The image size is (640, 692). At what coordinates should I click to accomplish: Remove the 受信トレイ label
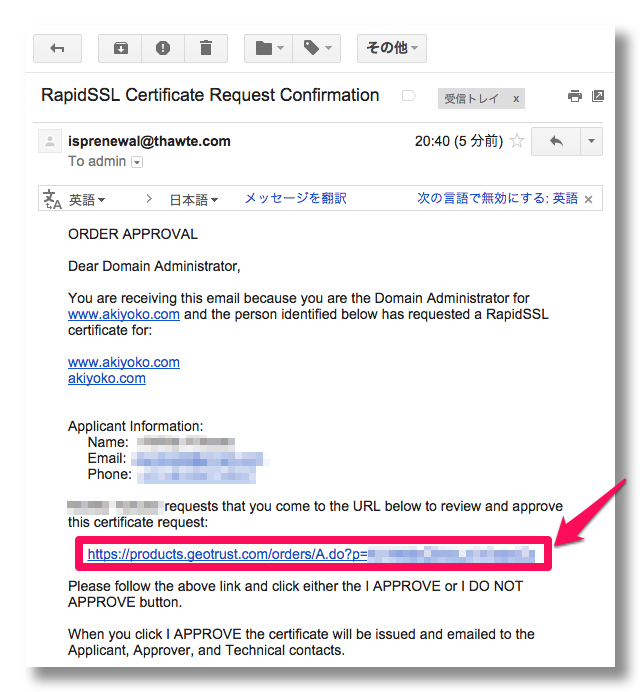click(516, 99)
